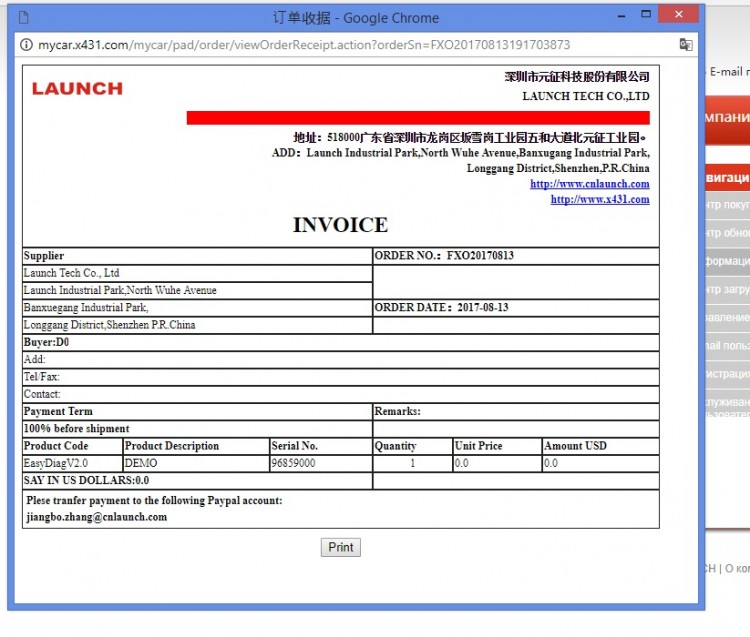Click the red banner bar under company name
750x637 pixels.
[x=417, y=118]
